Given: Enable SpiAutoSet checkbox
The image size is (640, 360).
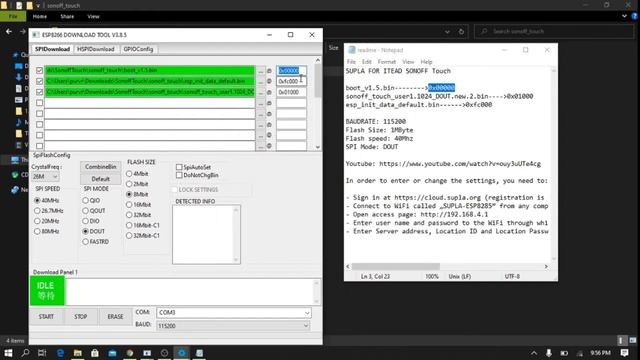Looking at the screenshot, I should [179, 167].
